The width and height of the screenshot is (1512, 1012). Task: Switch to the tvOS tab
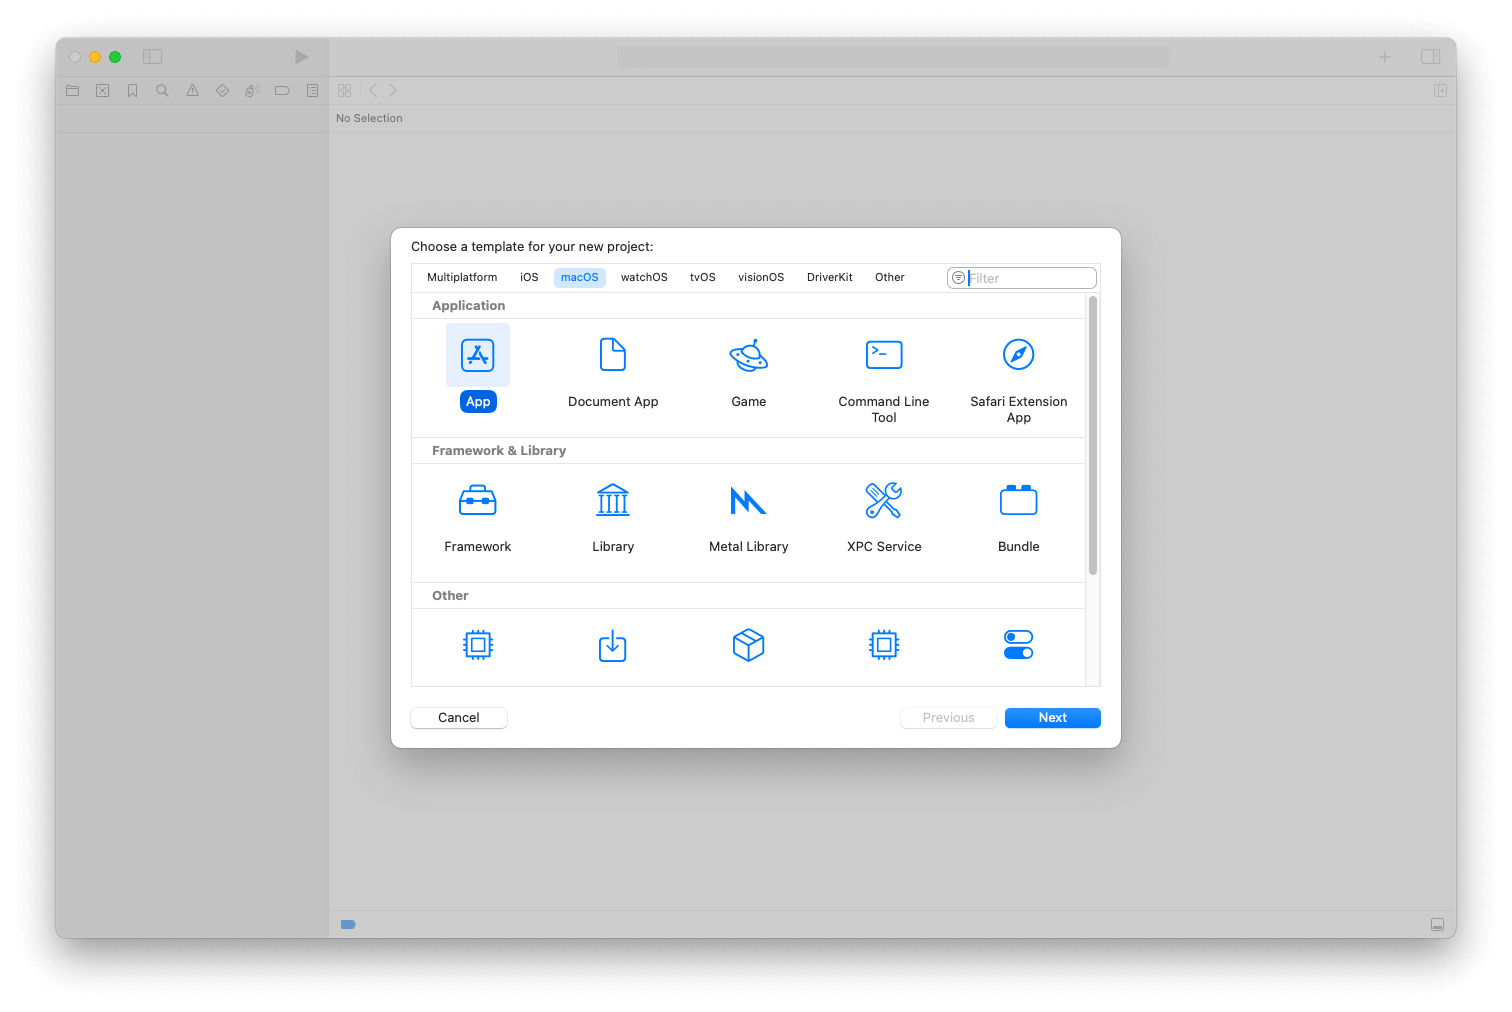pyautogui.click(x=703, y=277)
